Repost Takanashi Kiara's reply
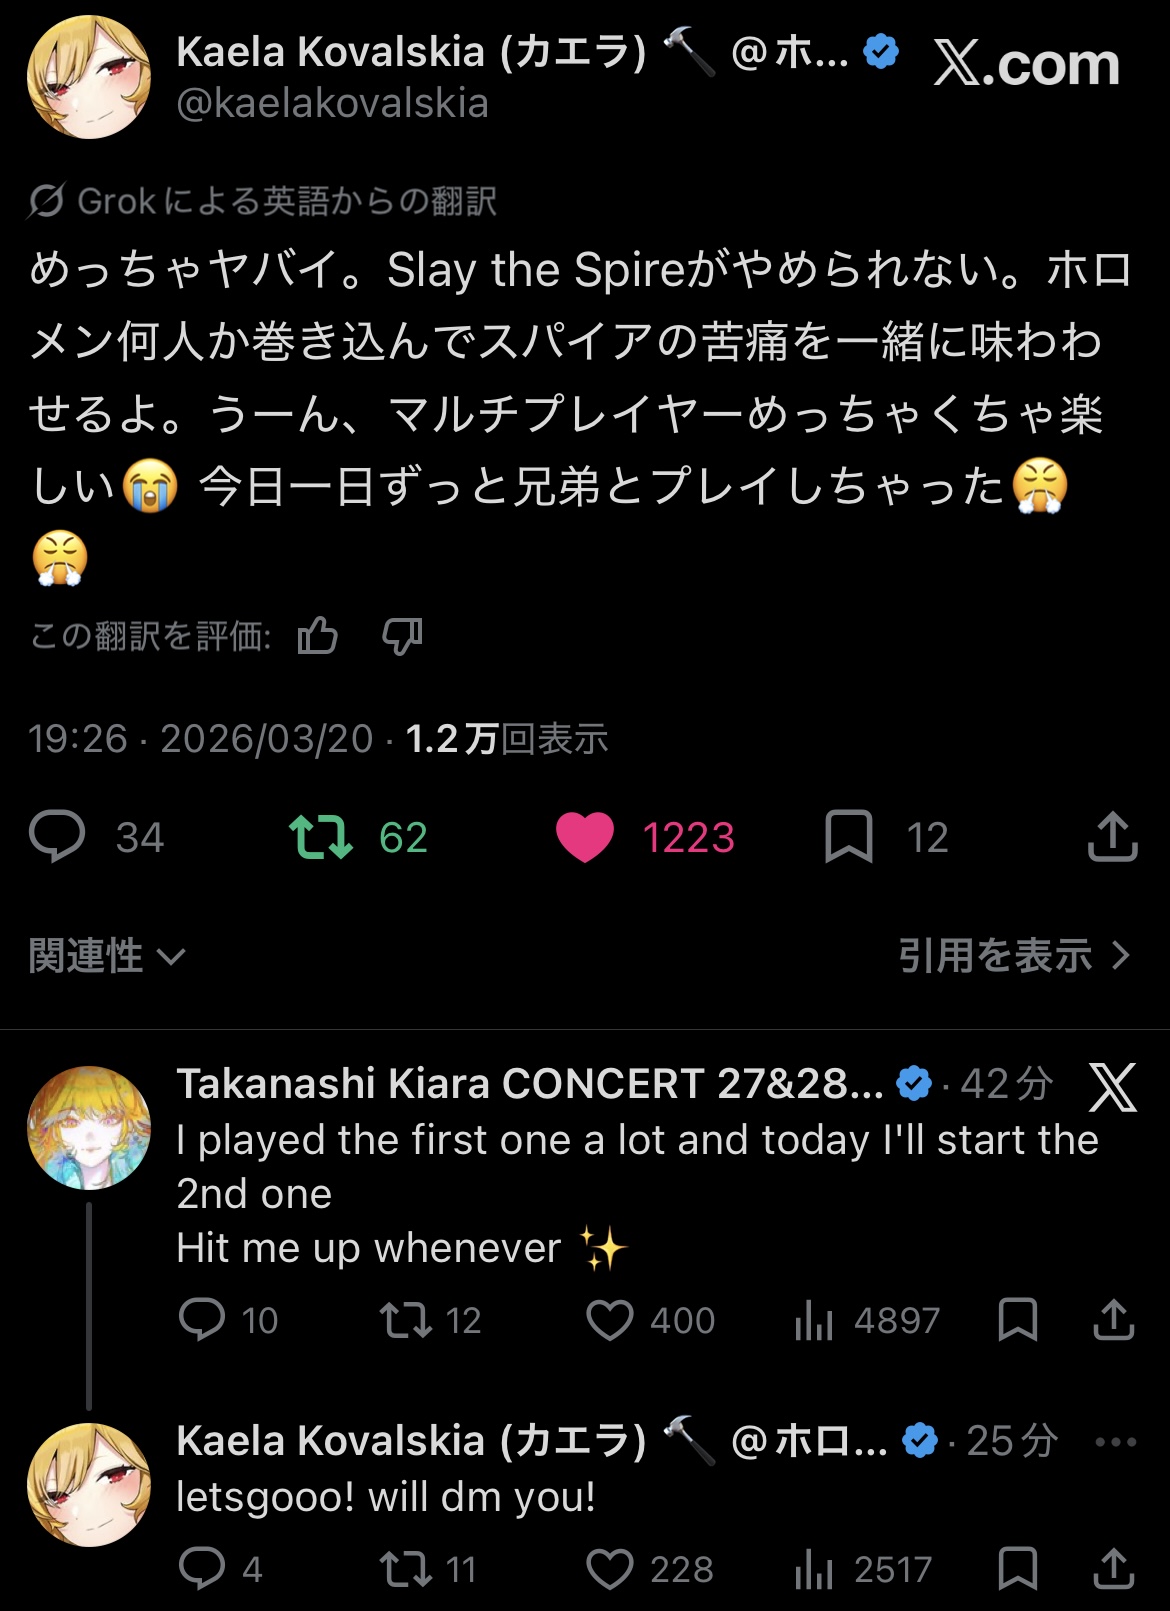 coord(405,1320)
